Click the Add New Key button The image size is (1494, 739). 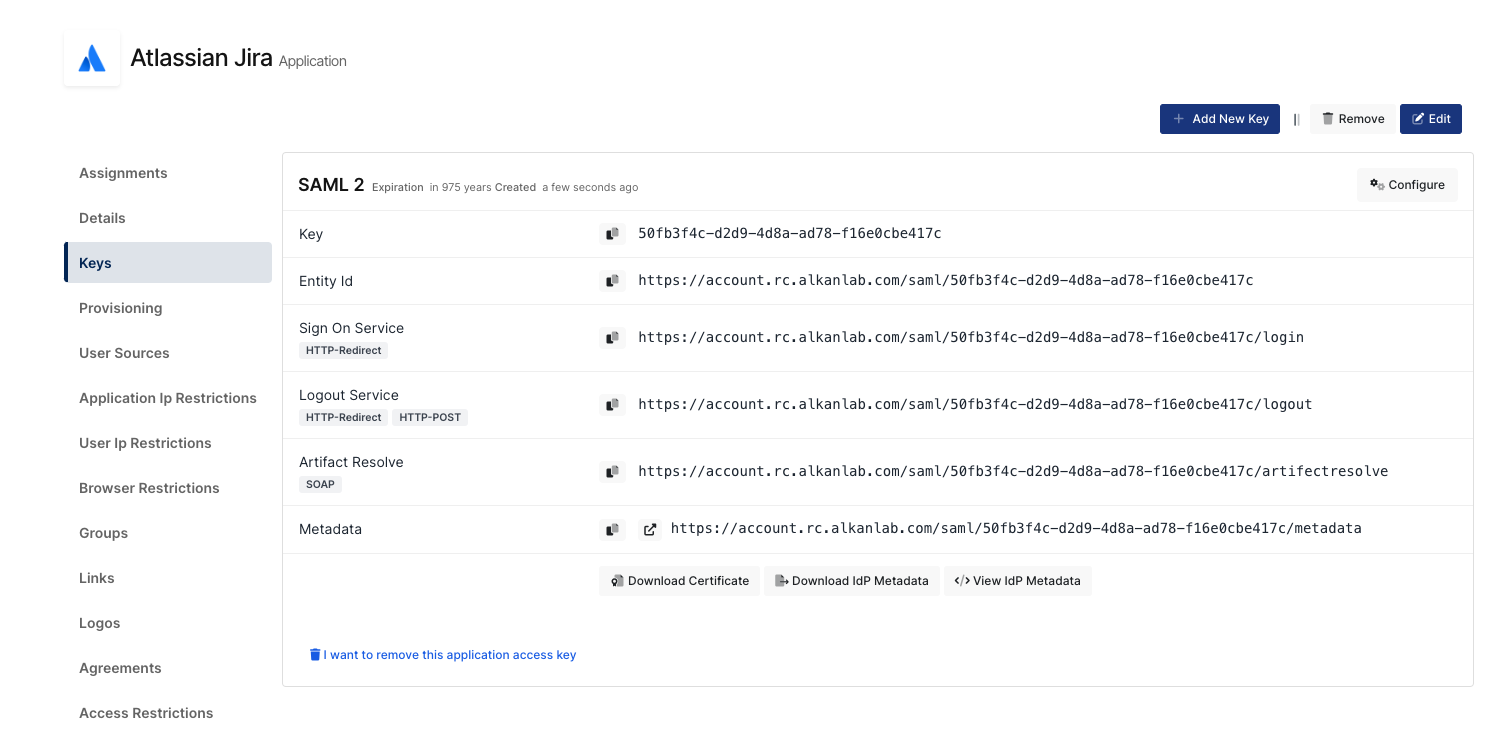pyautogui.click(x=1219, y=119)
